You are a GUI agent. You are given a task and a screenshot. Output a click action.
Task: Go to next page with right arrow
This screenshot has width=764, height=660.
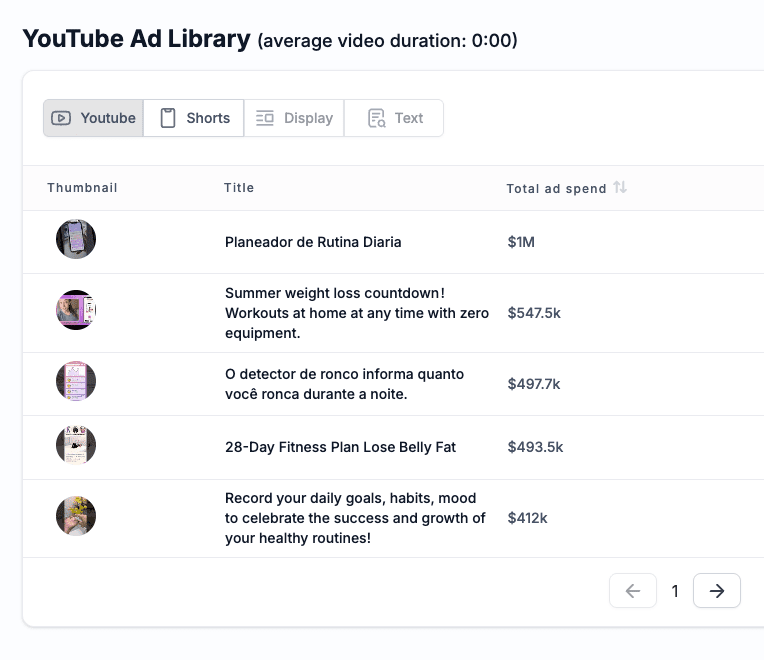point(716,591)
